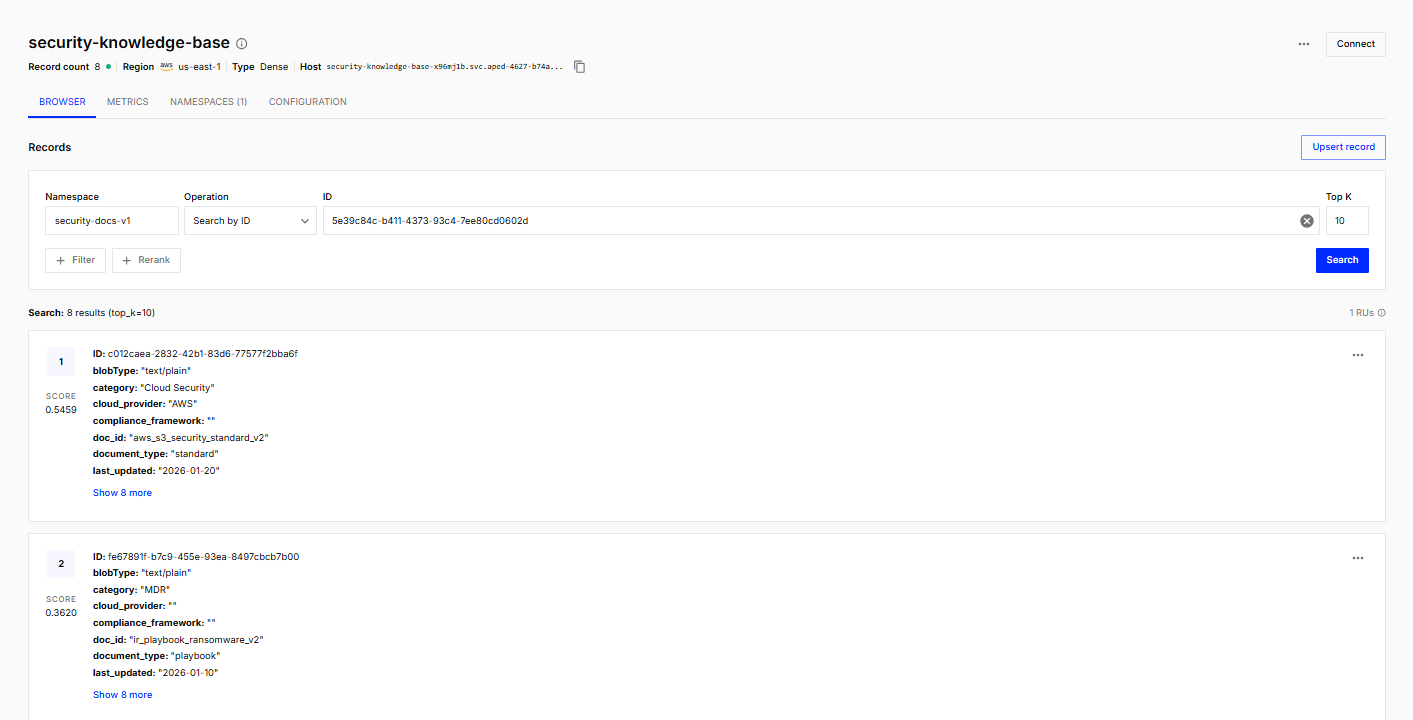Image resolution: width=1413 pixels, height=720 pixels.
Task: Click the RUs info icon
Action: tap(1381, 313)
